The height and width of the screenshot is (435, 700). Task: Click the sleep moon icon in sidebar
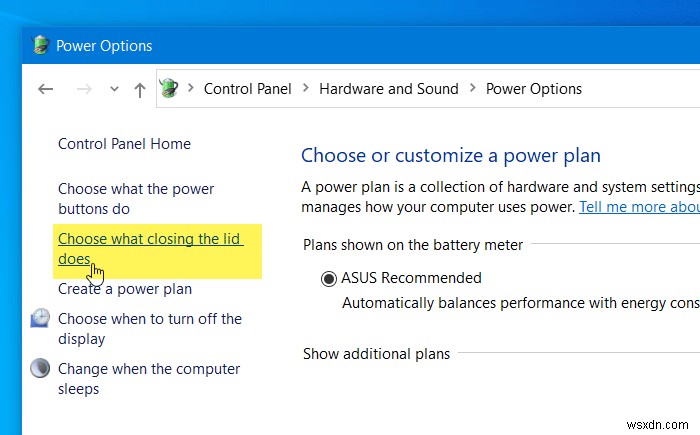click(x=40, y=369)
